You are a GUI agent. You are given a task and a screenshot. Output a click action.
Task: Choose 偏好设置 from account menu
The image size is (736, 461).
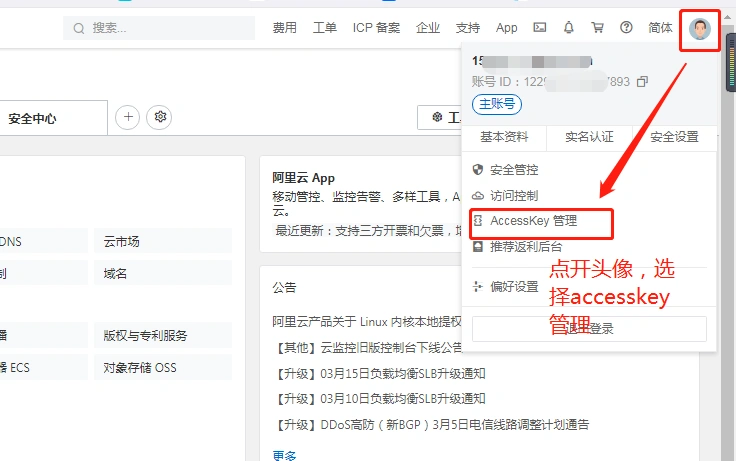point(514,286)
